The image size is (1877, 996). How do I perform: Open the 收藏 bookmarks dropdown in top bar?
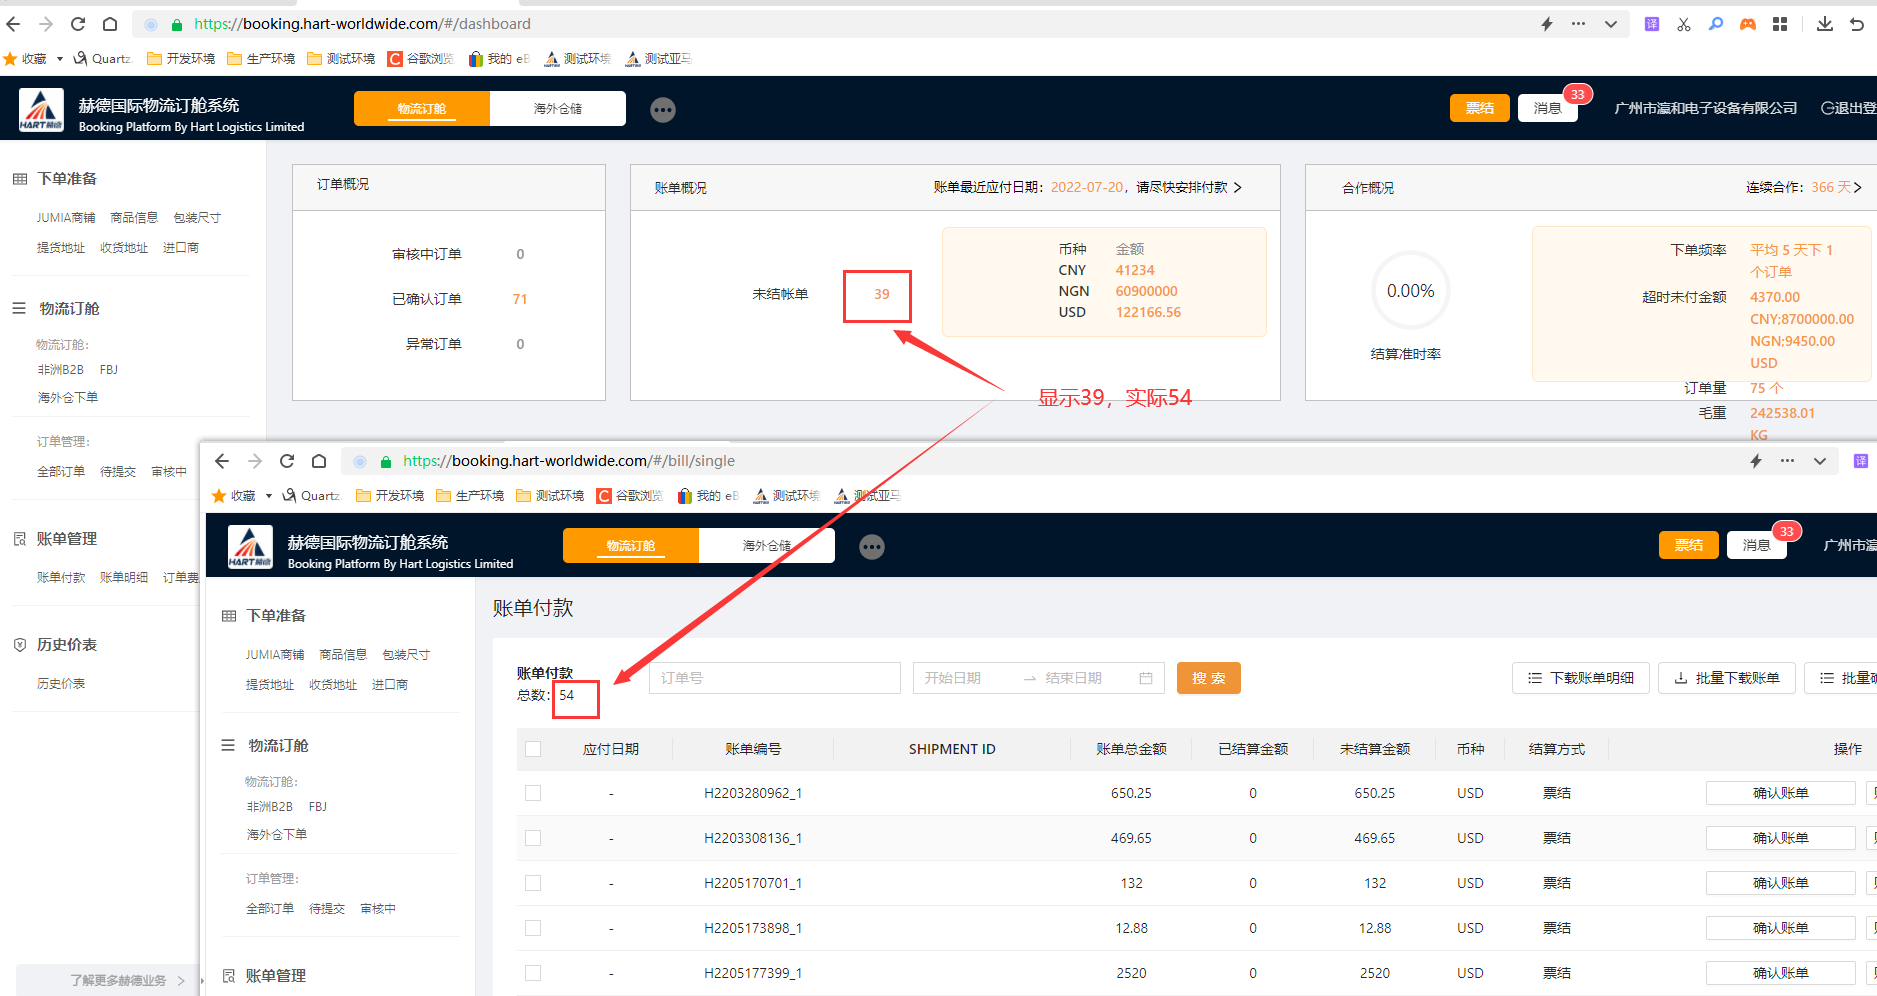(59, 59)
